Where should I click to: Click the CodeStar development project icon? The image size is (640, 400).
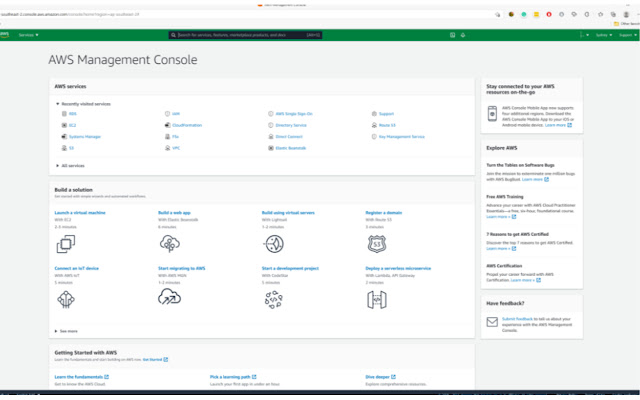click(273, 300)
